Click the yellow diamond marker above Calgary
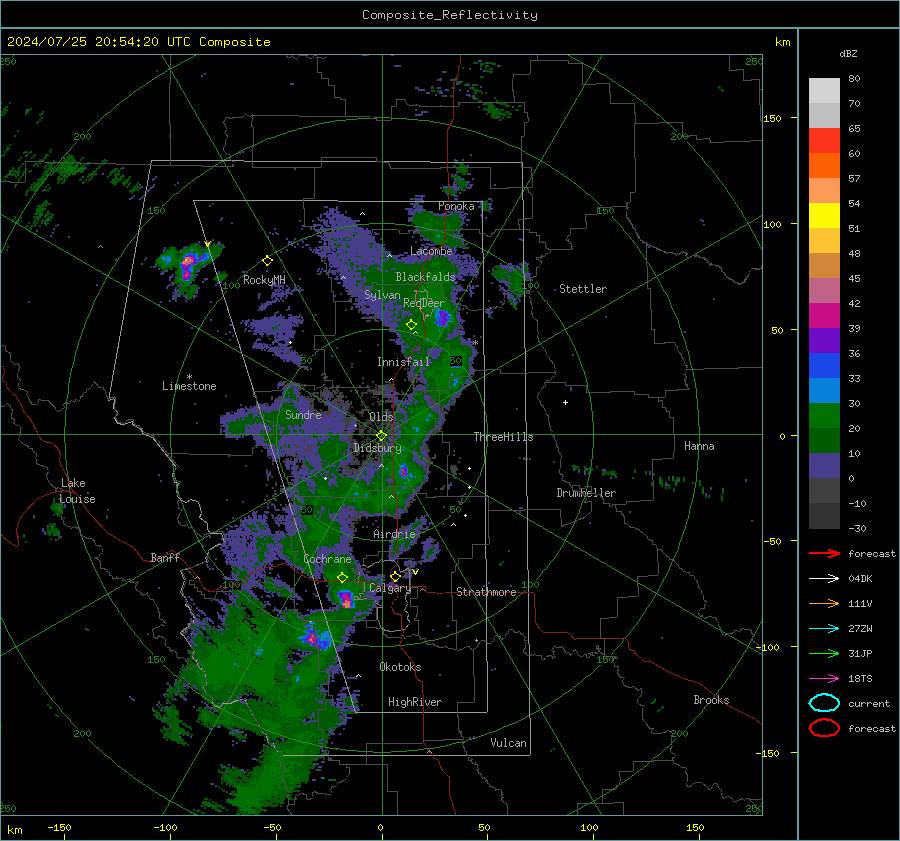Screen dimensions: 900x841 (395, 576)
